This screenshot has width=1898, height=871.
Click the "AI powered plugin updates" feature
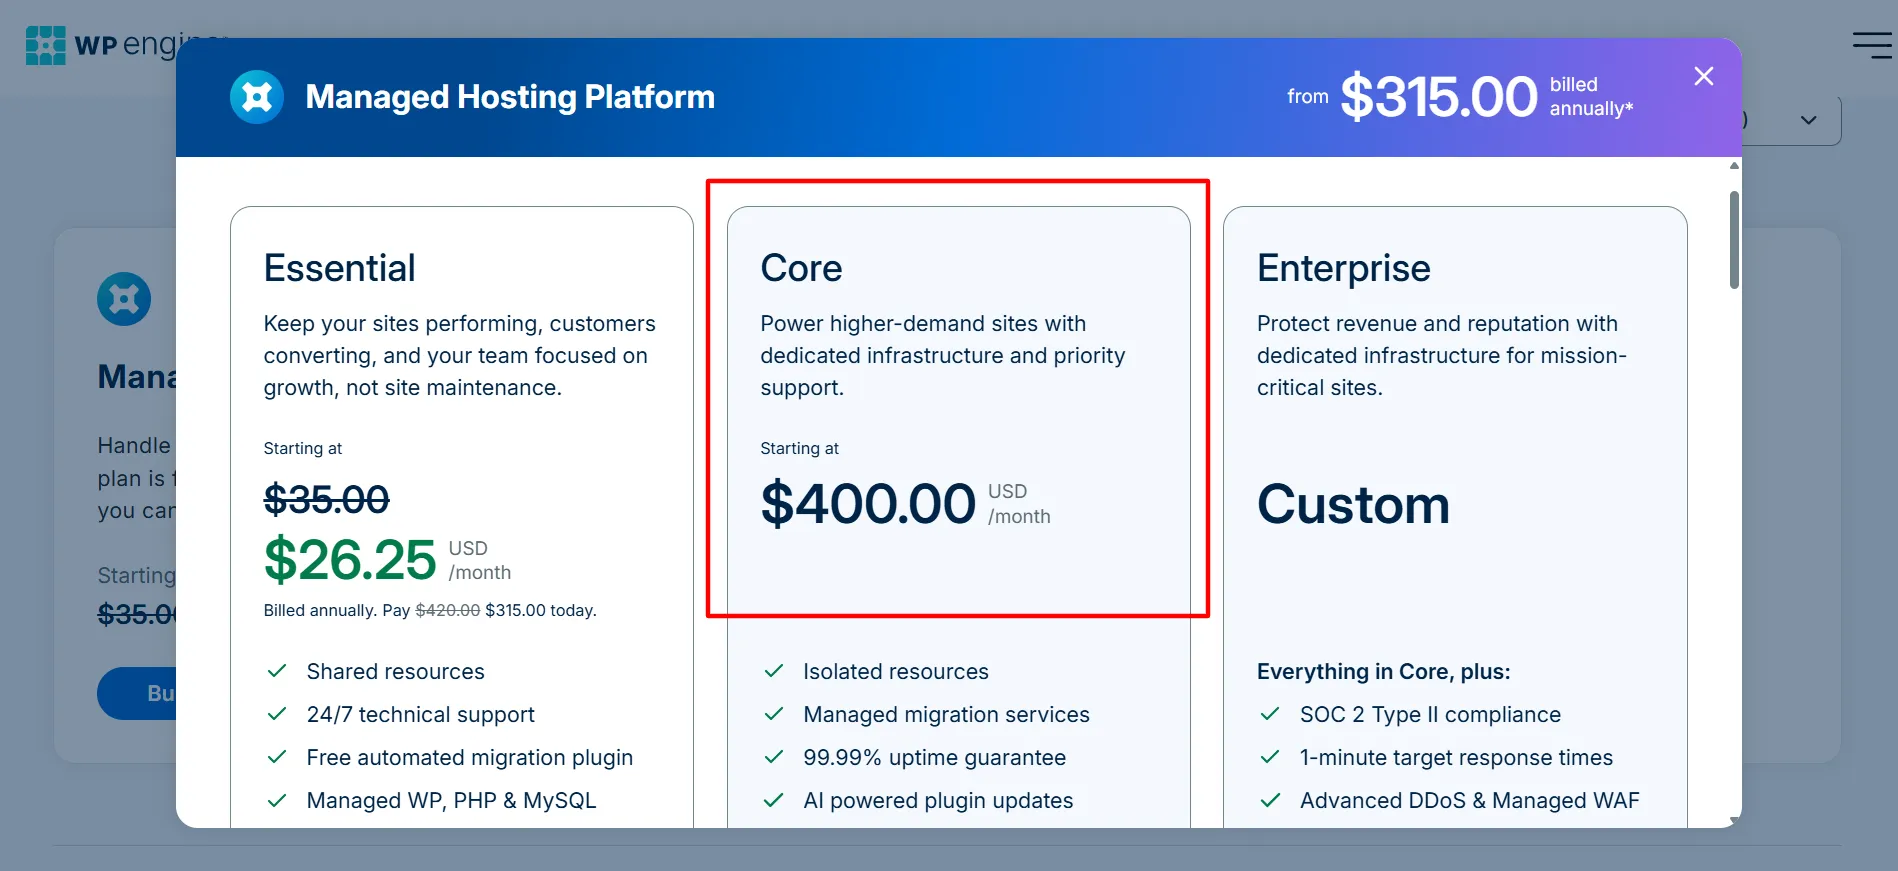[x=938, y=800]
